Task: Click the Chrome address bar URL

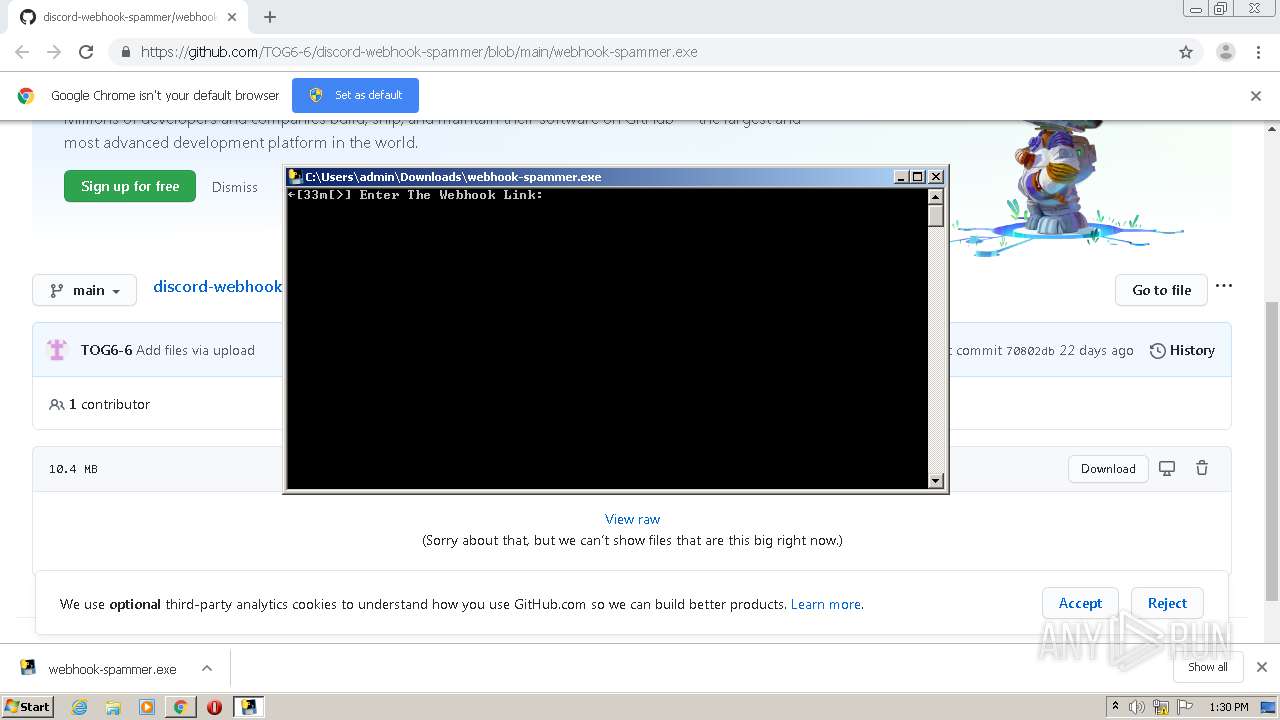Action: [x=419, y=52]
